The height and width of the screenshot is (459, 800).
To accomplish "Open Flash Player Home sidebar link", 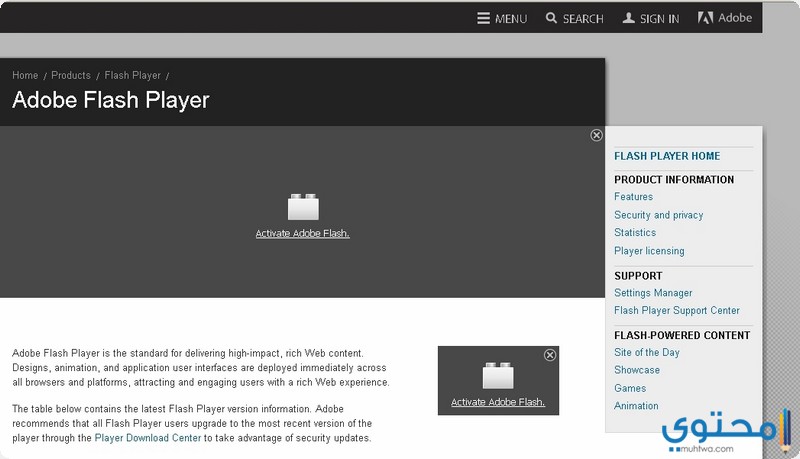I will (667, 156).
